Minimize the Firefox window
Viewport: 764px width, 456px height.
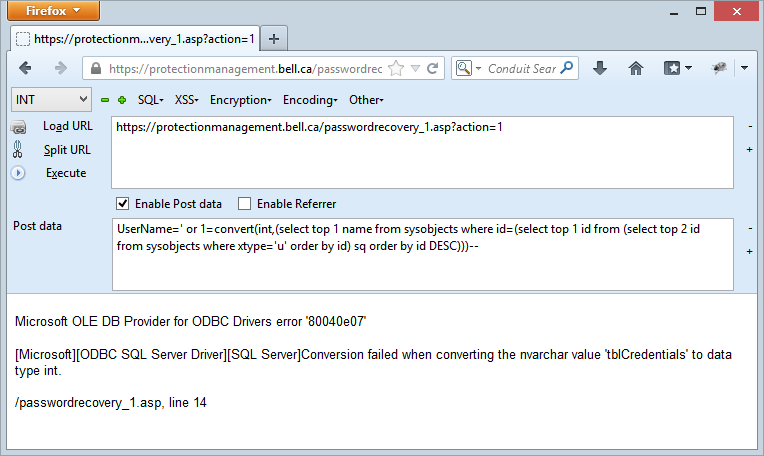tap(674, 12)
